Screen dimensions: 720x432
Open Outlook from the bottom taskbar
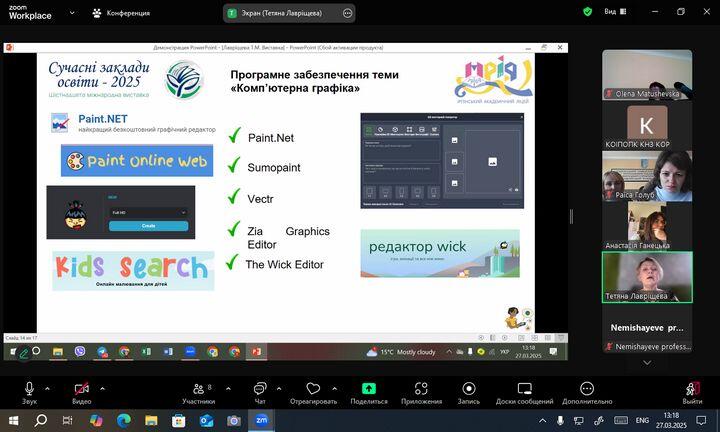206,421
